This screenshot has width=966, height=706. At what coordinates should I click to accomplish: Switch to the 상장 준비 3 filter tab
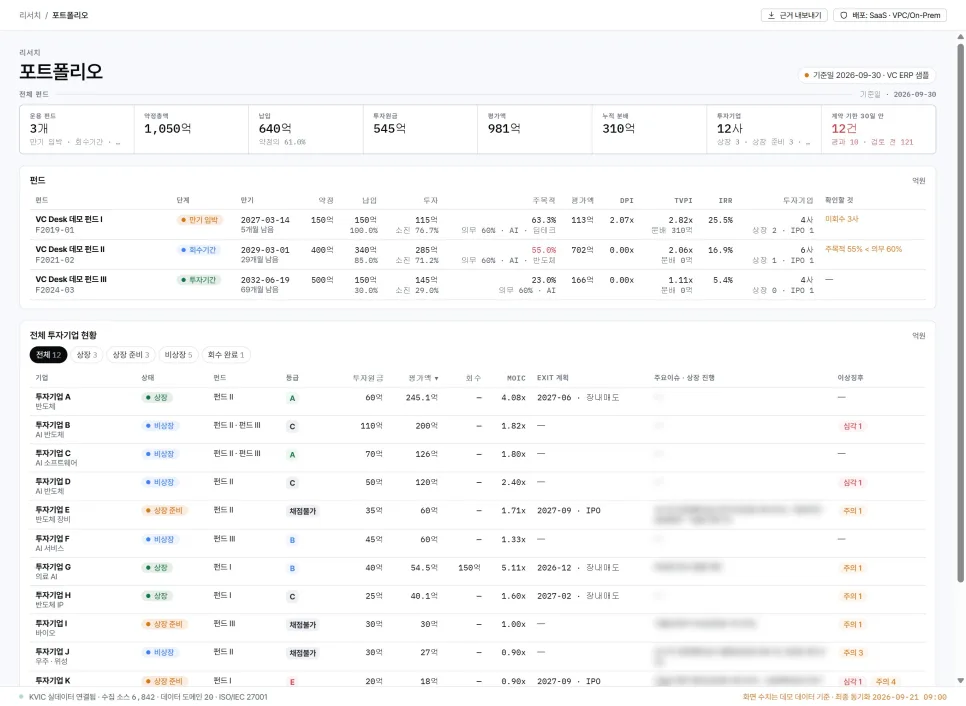pos(131,355)
